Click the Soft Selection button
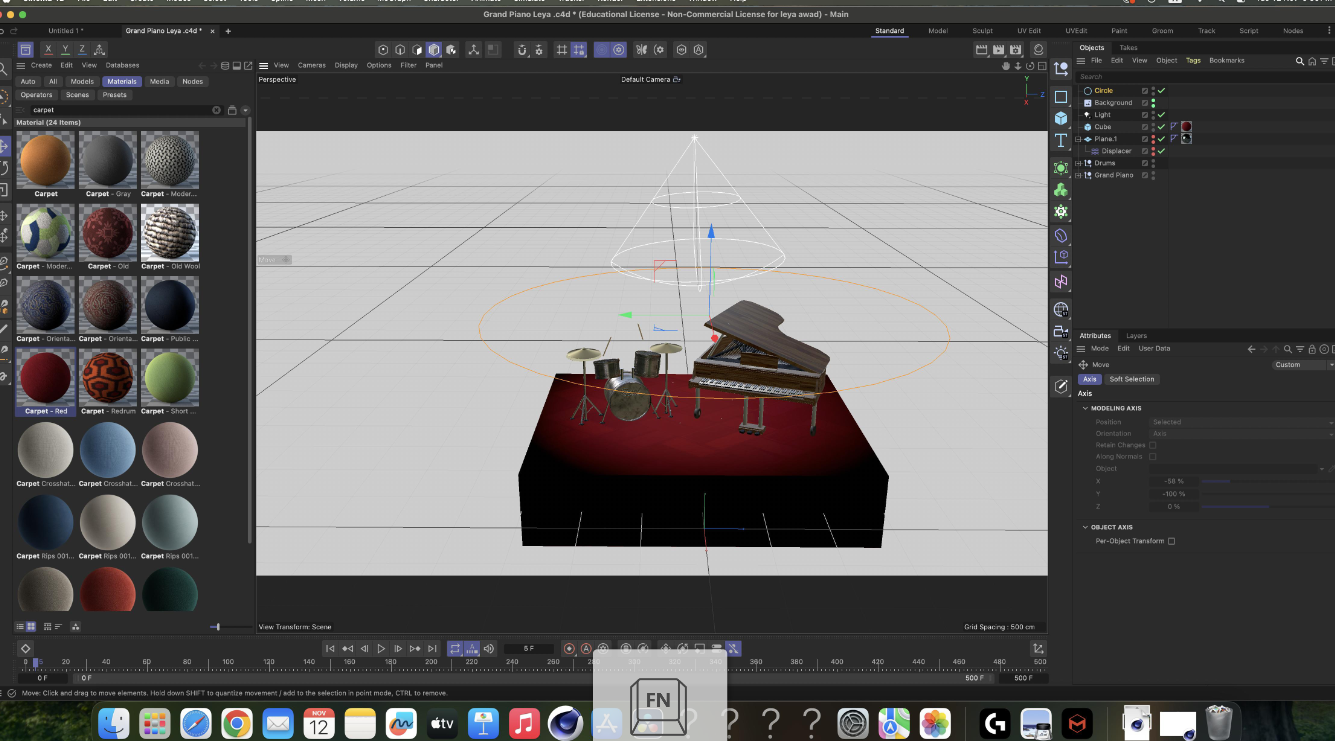Viewport: 1335px width, 741px height. pos(1132,379)
